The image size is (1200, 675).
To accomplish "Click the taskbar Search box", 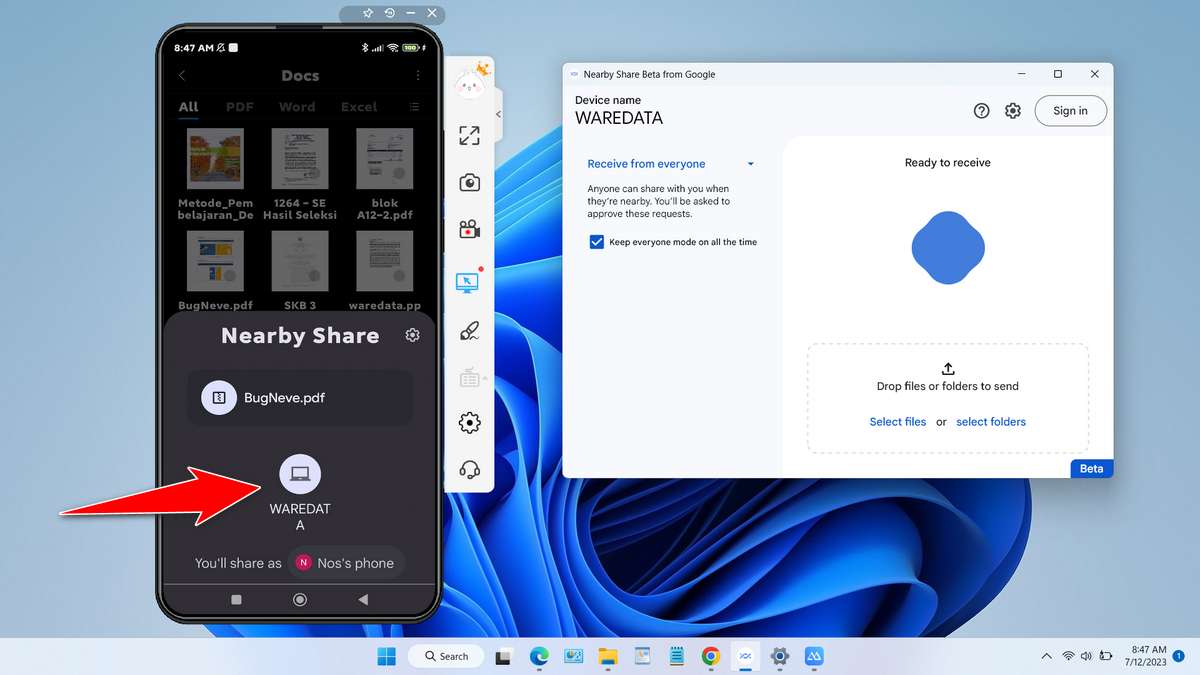I will pyautogui.click(x=446, y=656).
